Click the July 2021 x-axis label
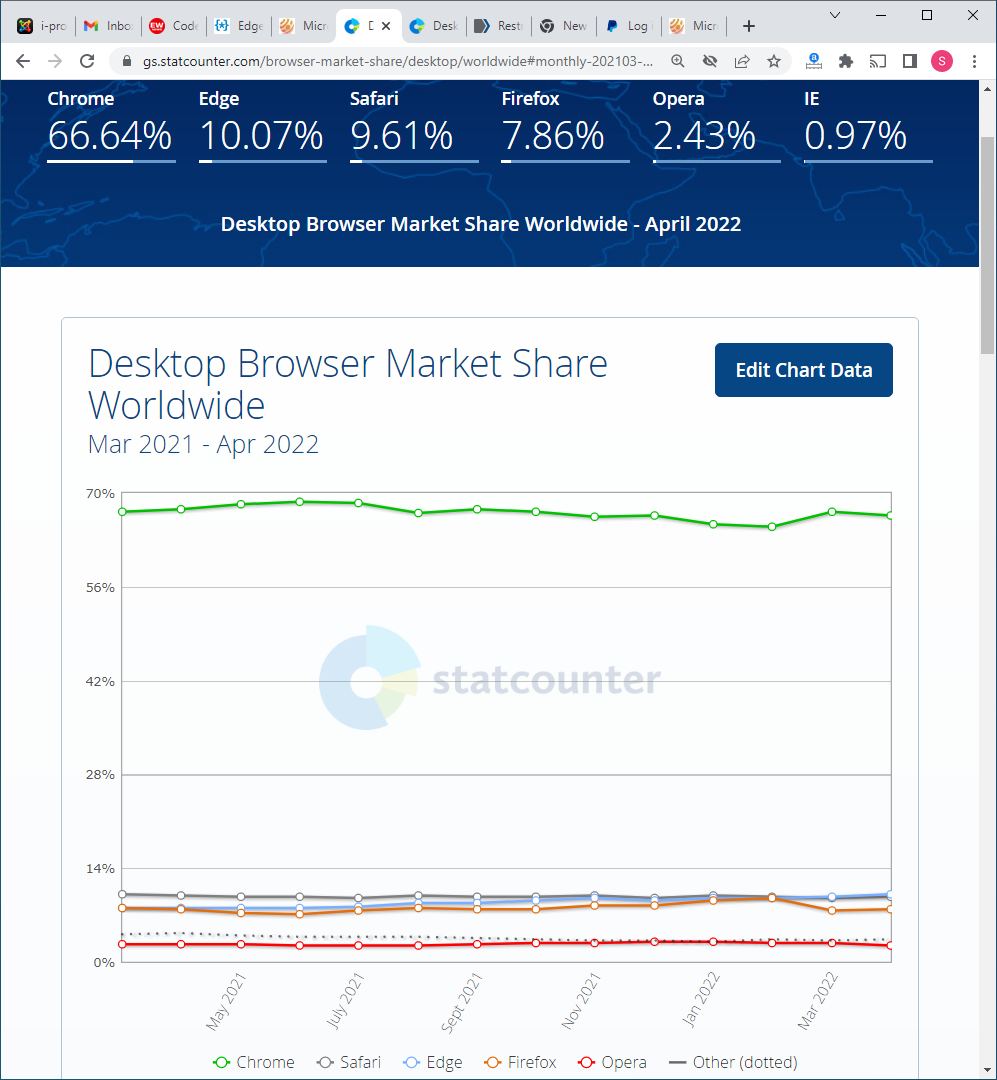 pos(345,1001)
